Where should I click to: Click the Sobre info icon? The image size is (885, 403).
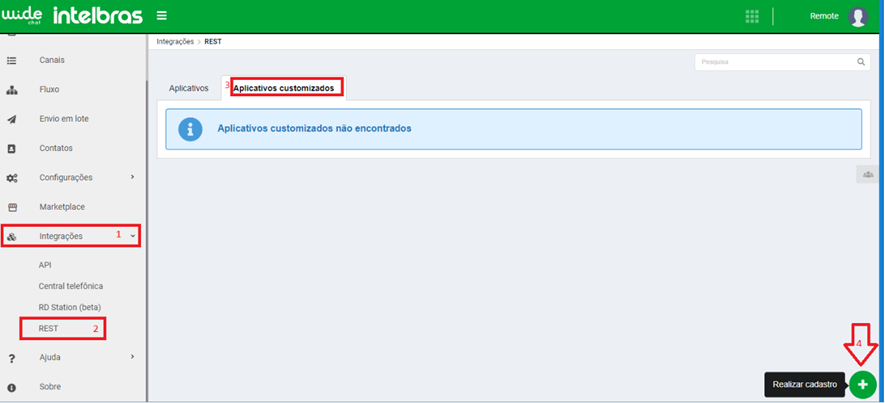(x=11, y=388)
